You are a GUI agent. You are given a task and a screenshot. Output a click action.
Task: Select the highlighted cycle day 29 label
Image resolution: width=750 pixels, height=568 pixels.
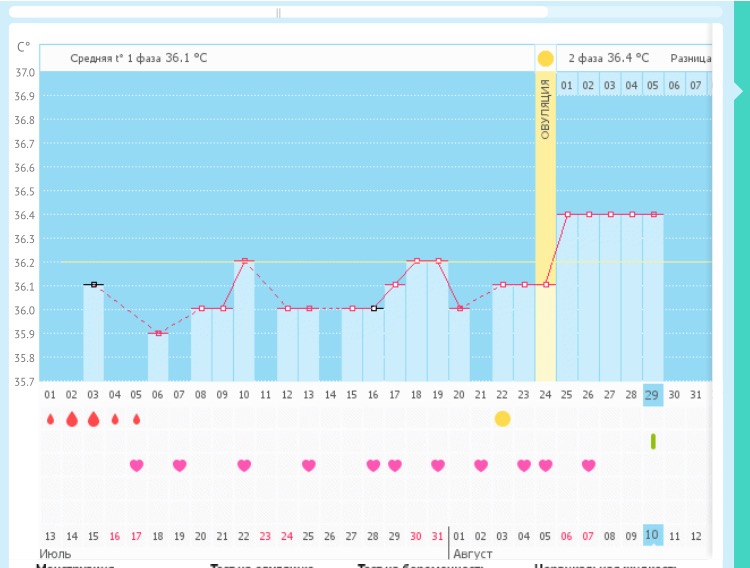[x=652, y=394]
